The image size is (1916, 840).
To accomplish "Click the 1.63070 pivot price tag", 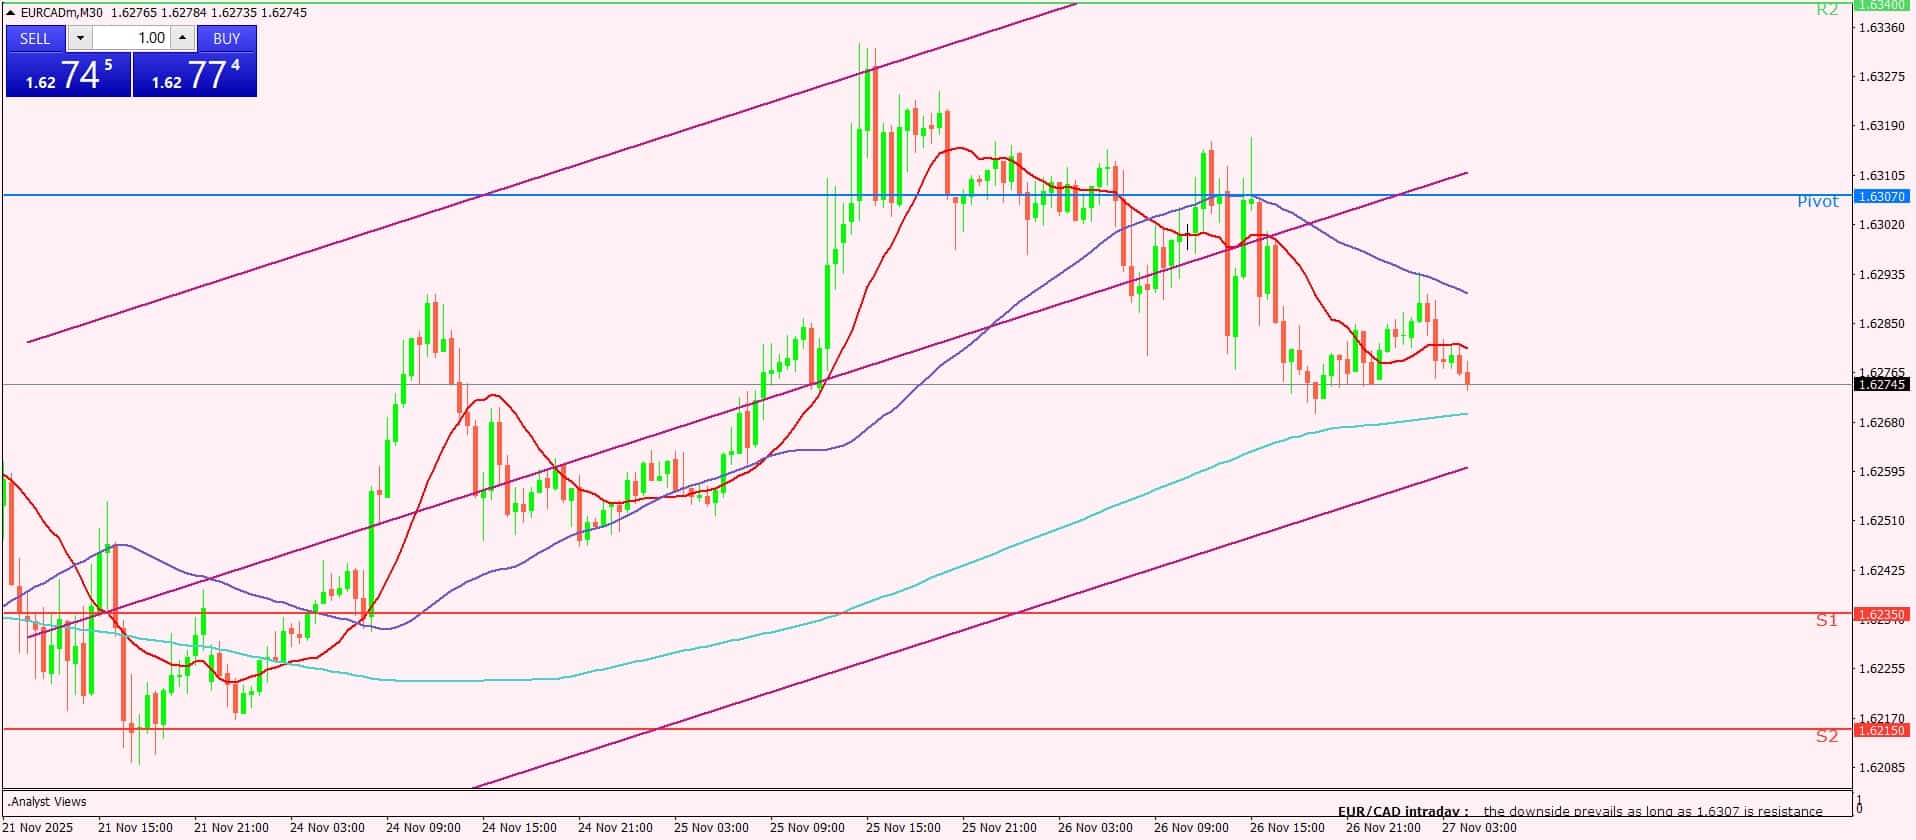I will 1881,197.
